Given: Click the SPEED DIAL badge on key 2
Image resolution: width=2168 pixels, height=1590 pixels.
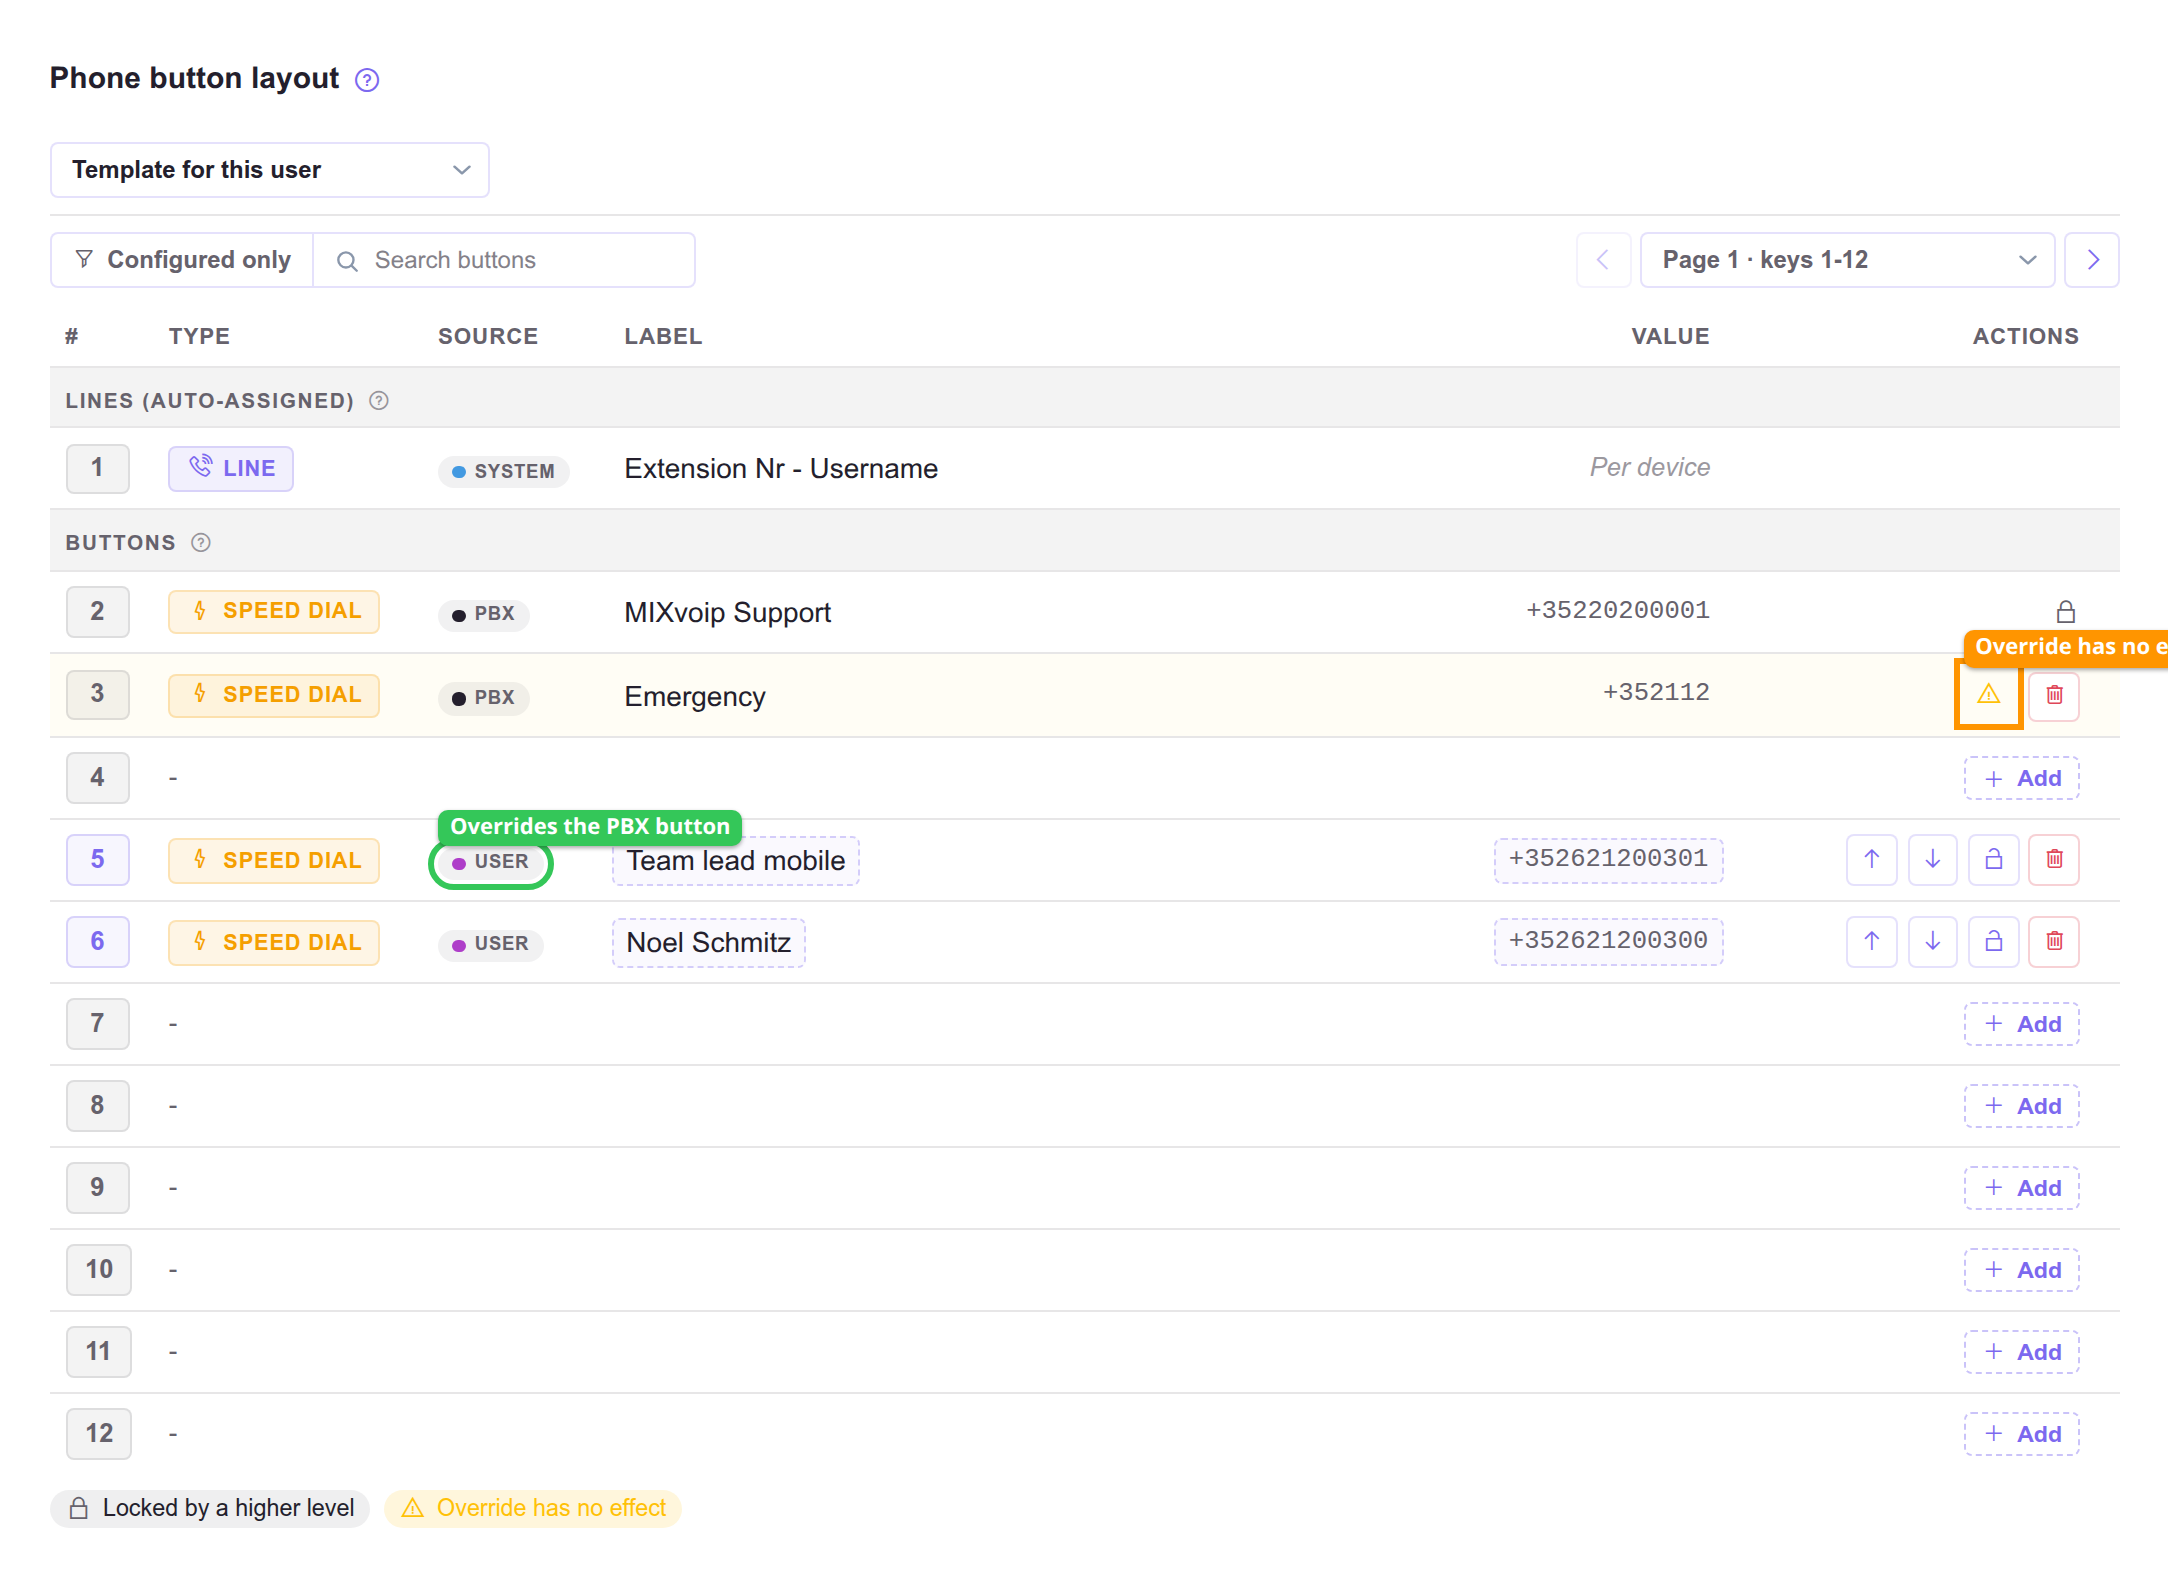Looking at the screenshot, I should (x=274, y=611).
